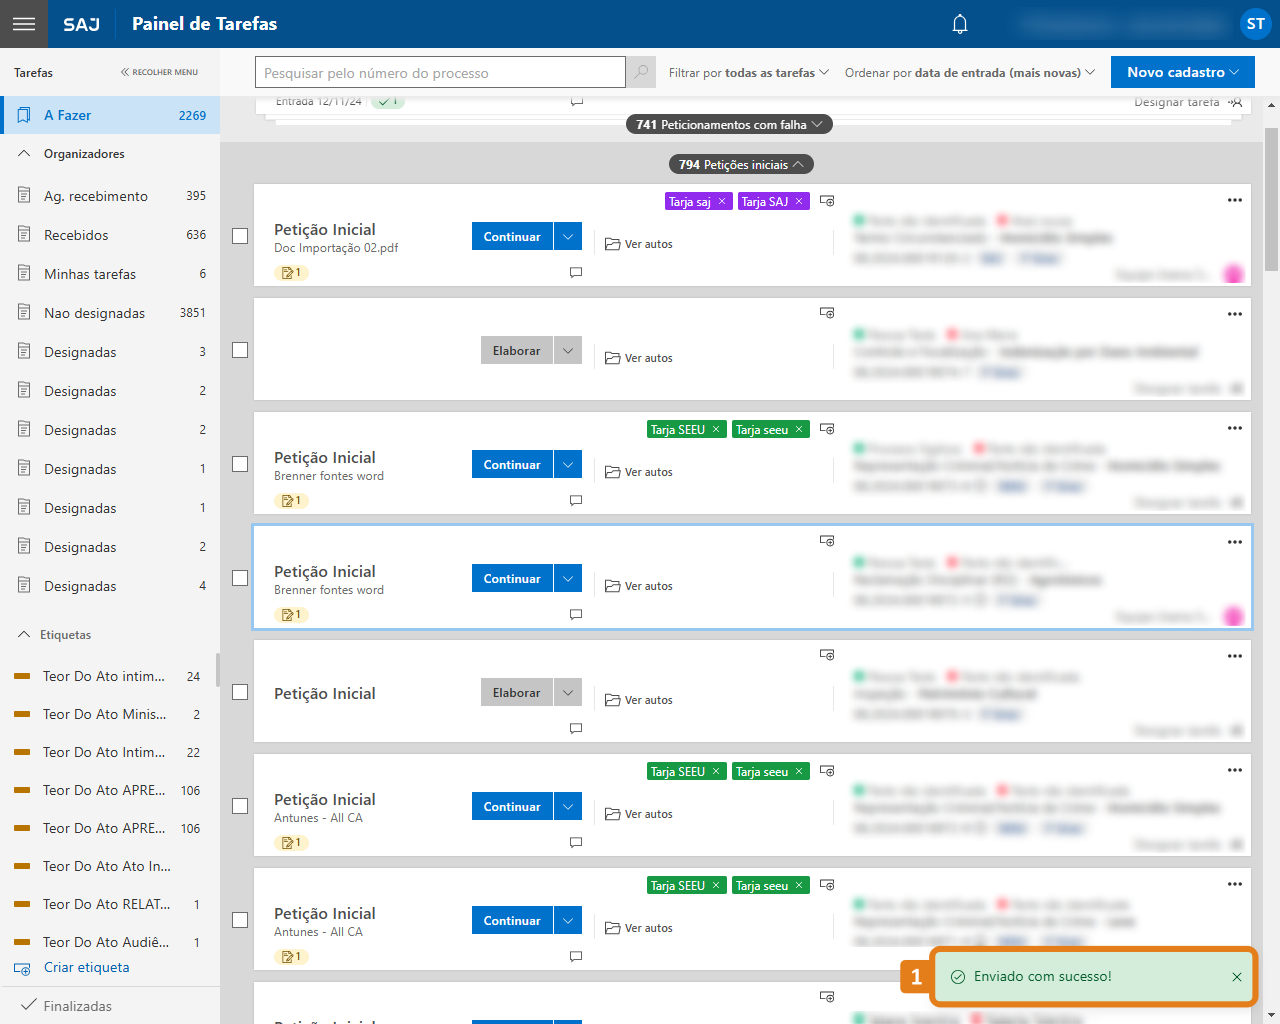
Task: Select the Teor Do Ato Minis... orange label
Action: (104, 714)
